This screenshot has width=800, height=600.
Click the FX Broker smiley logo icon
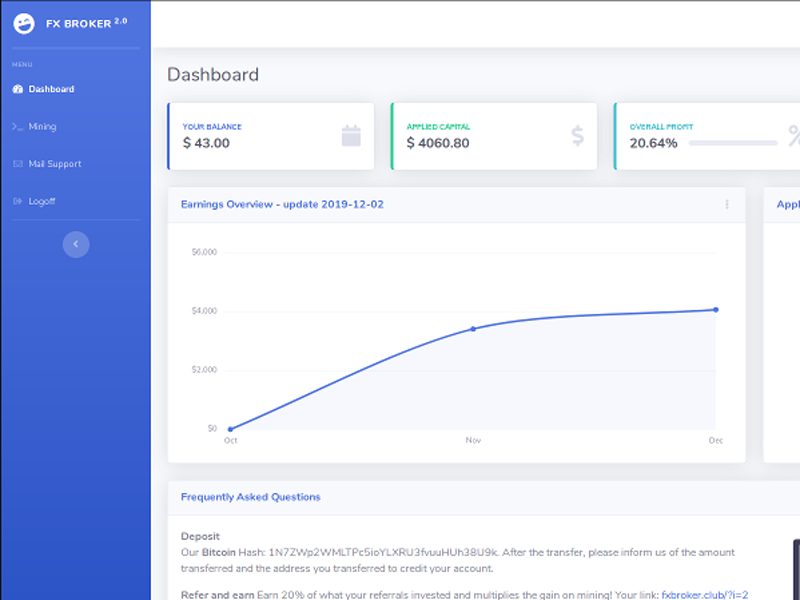[x=24, y=23]
